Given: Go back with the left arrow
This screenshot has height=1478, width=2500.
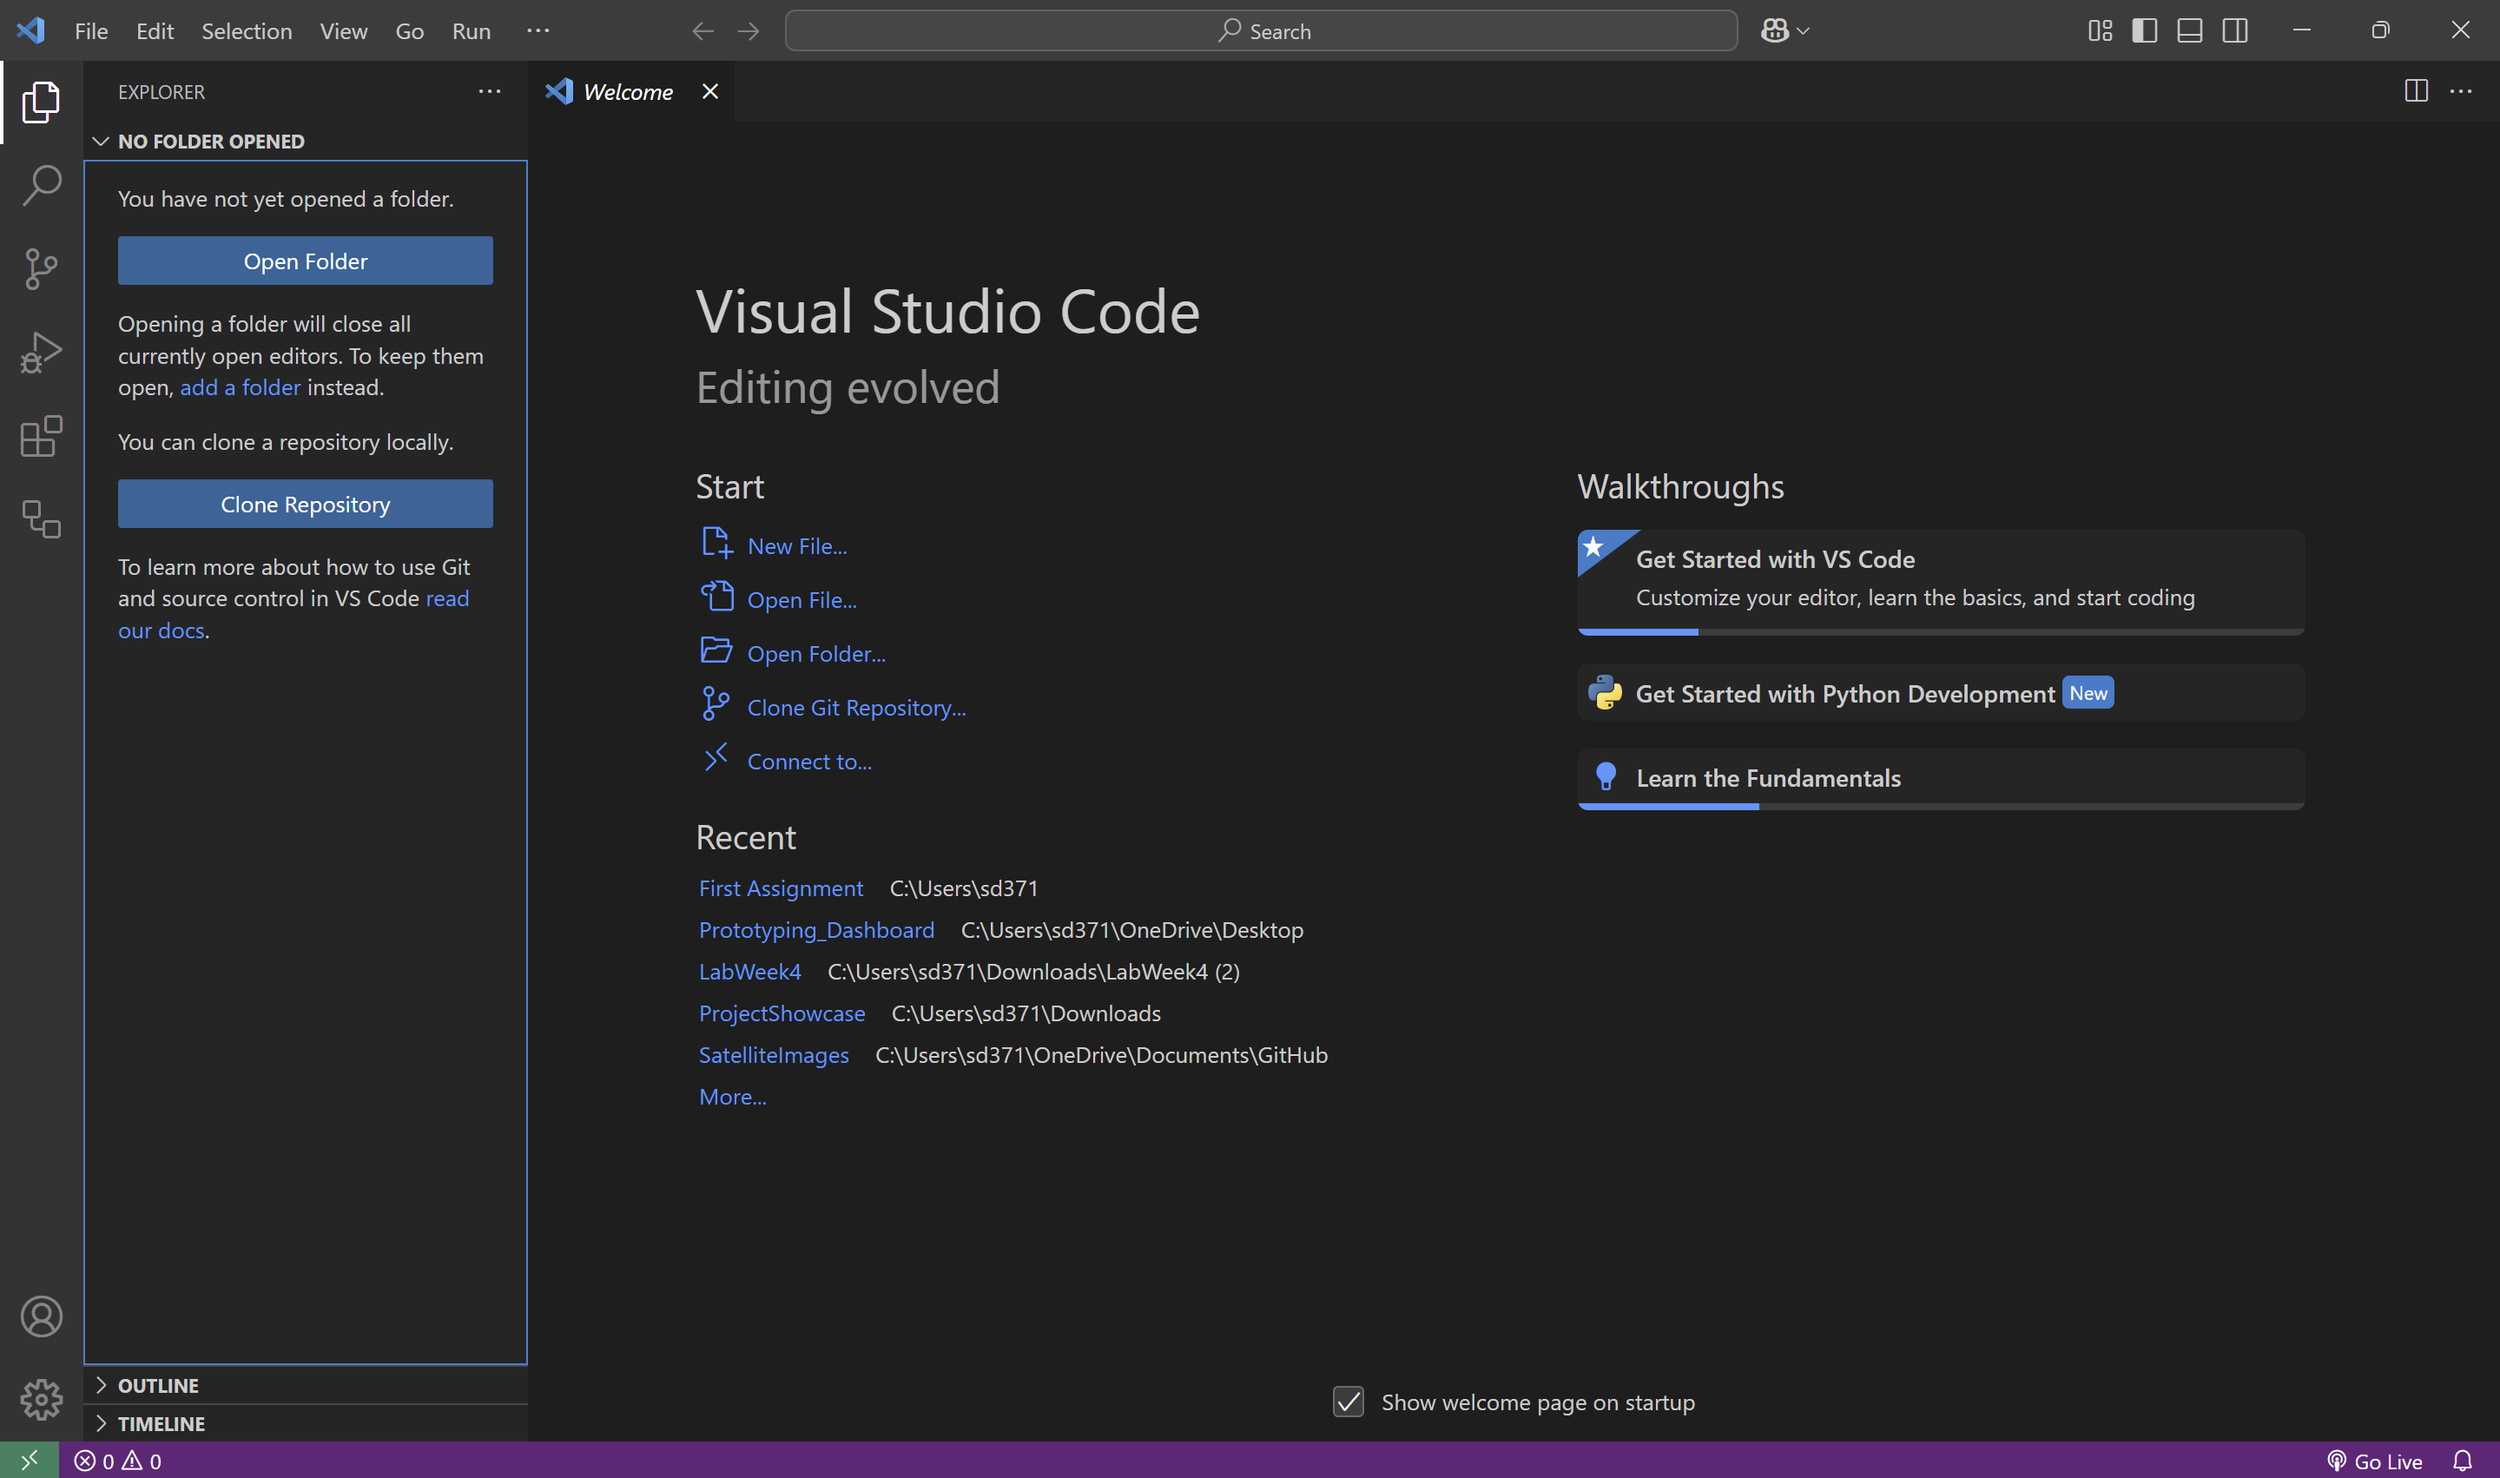Looking at the screenshot, I should pos(703,31).
